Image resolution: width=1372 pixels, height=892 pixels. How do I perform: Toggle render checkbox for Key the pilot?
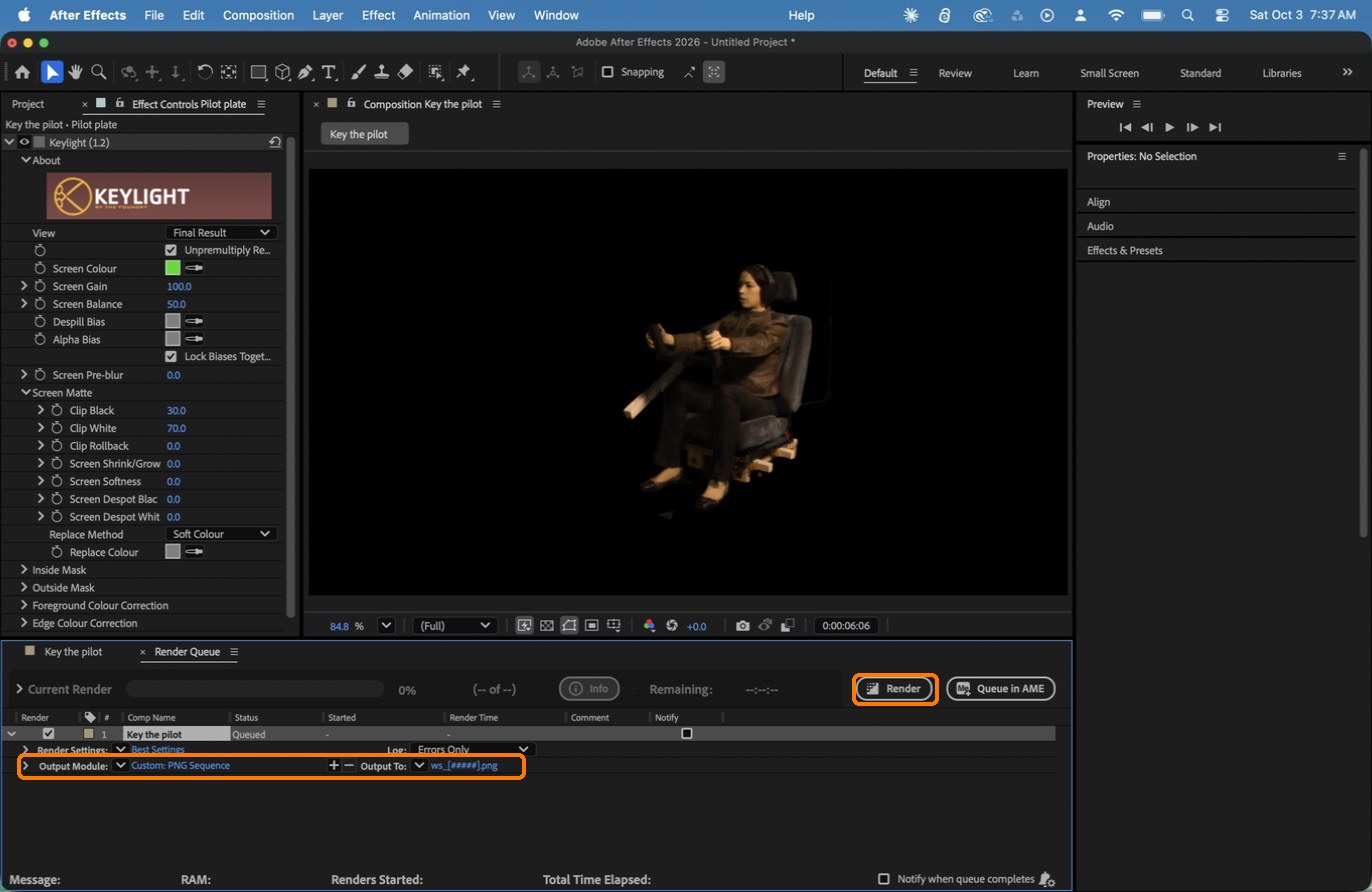[48, 733]
